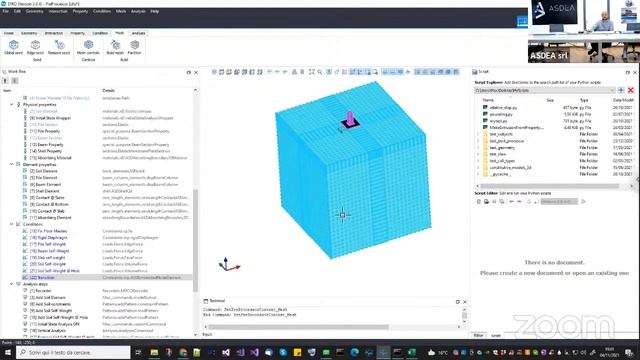Click the Terminal horizontal scrollbar
Image resolution: width=640 pixels, height=360 pixels.
(298, 327)
